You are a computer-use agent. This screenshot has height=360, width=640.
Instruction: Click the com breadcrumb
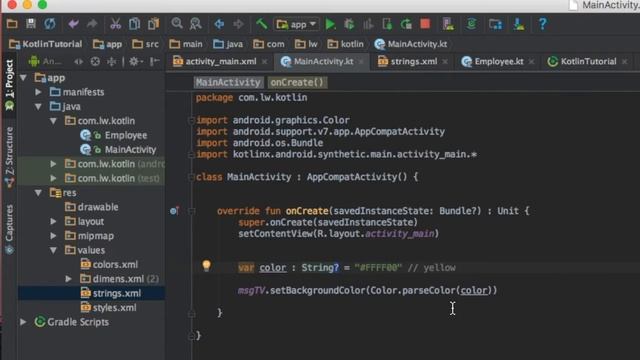[x=269, y=44]
